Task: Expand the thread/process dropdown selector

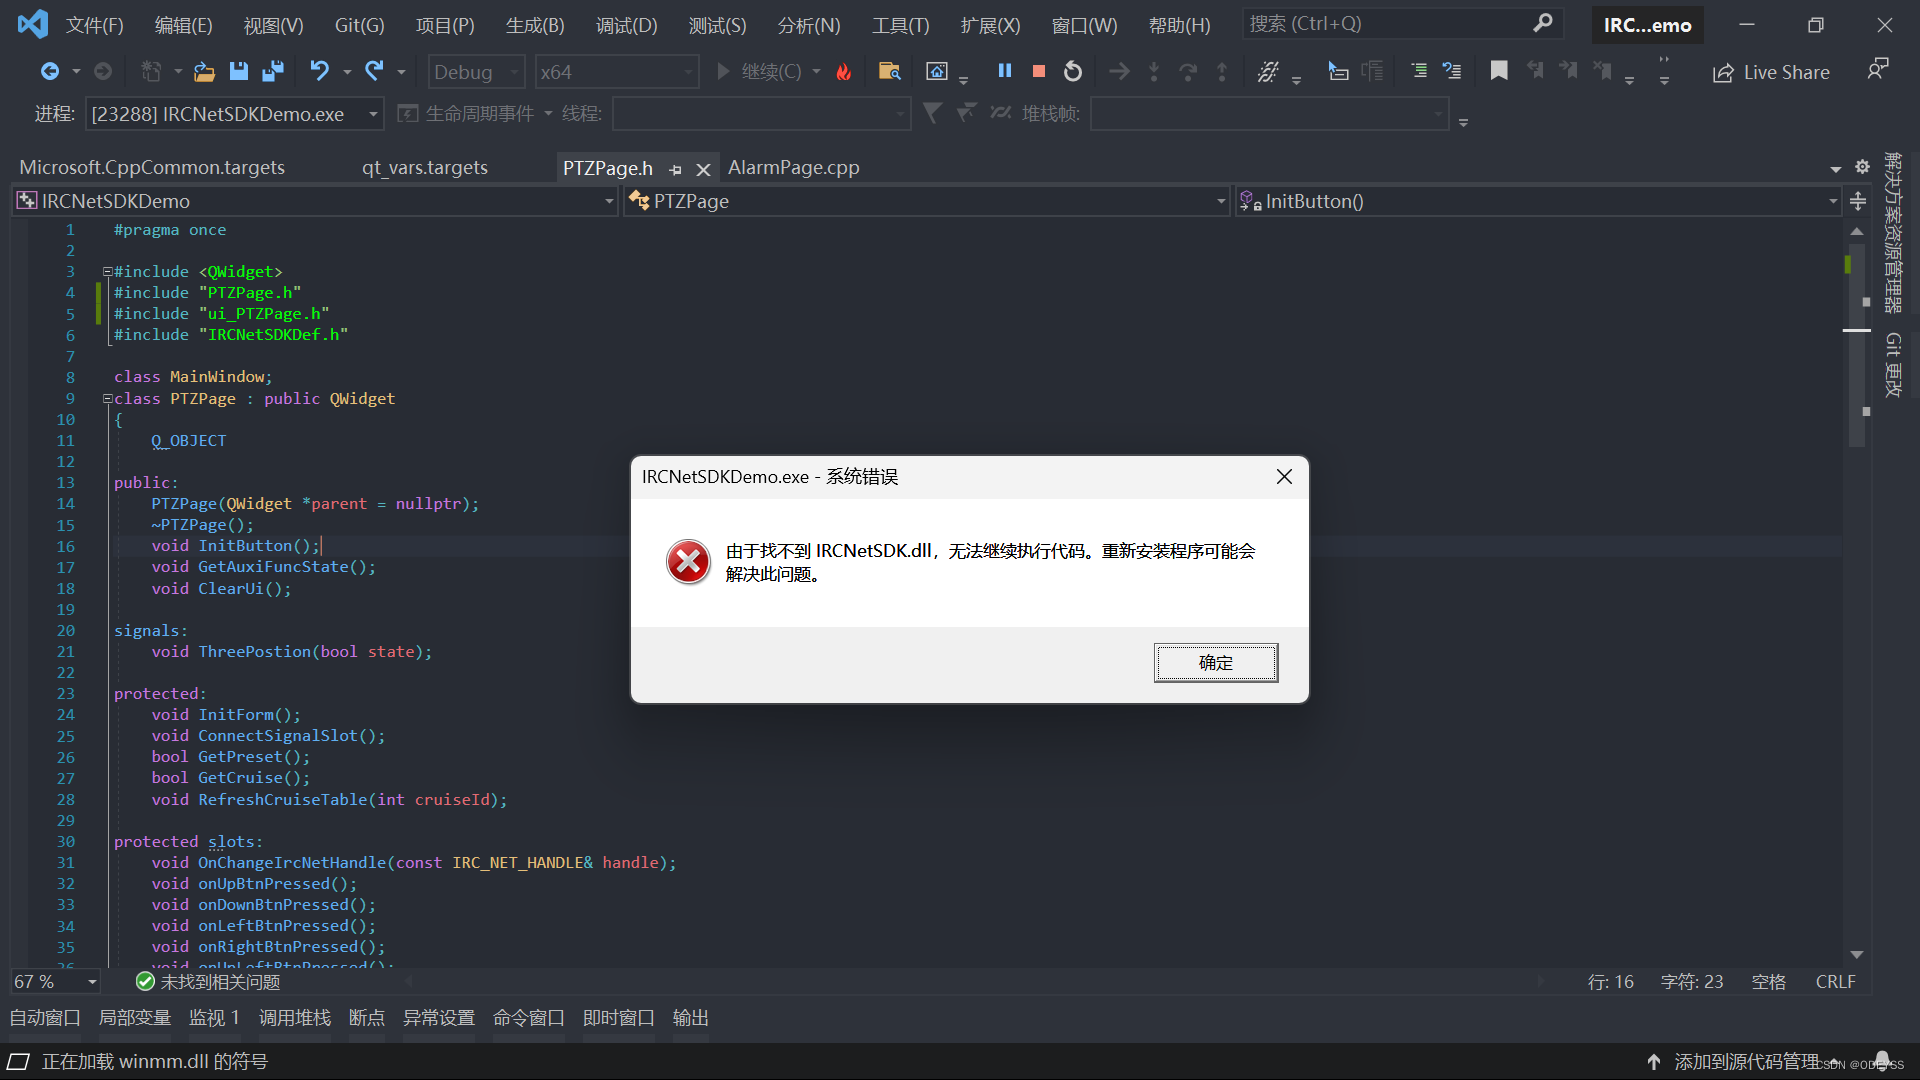Action: (375, 115)
